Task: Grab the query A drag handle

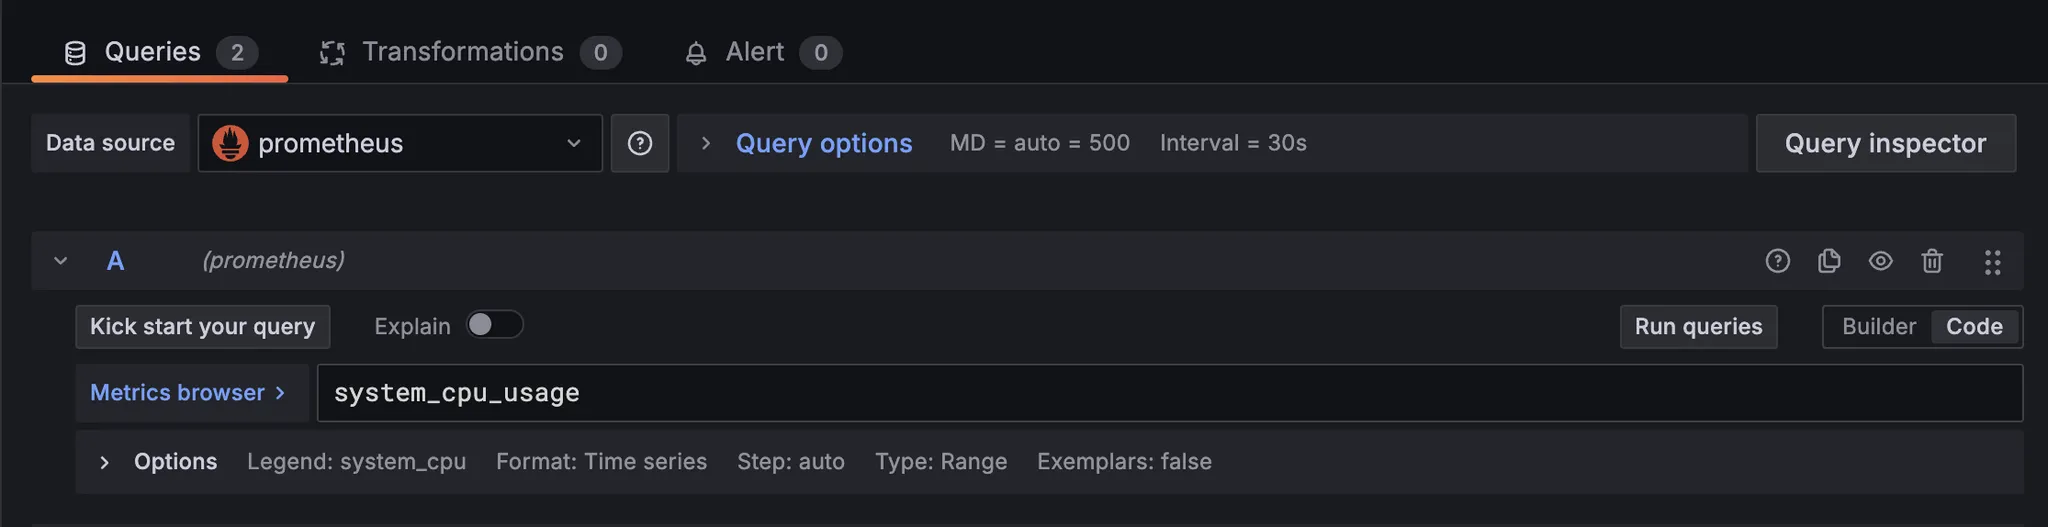Action: point(1992,262)
